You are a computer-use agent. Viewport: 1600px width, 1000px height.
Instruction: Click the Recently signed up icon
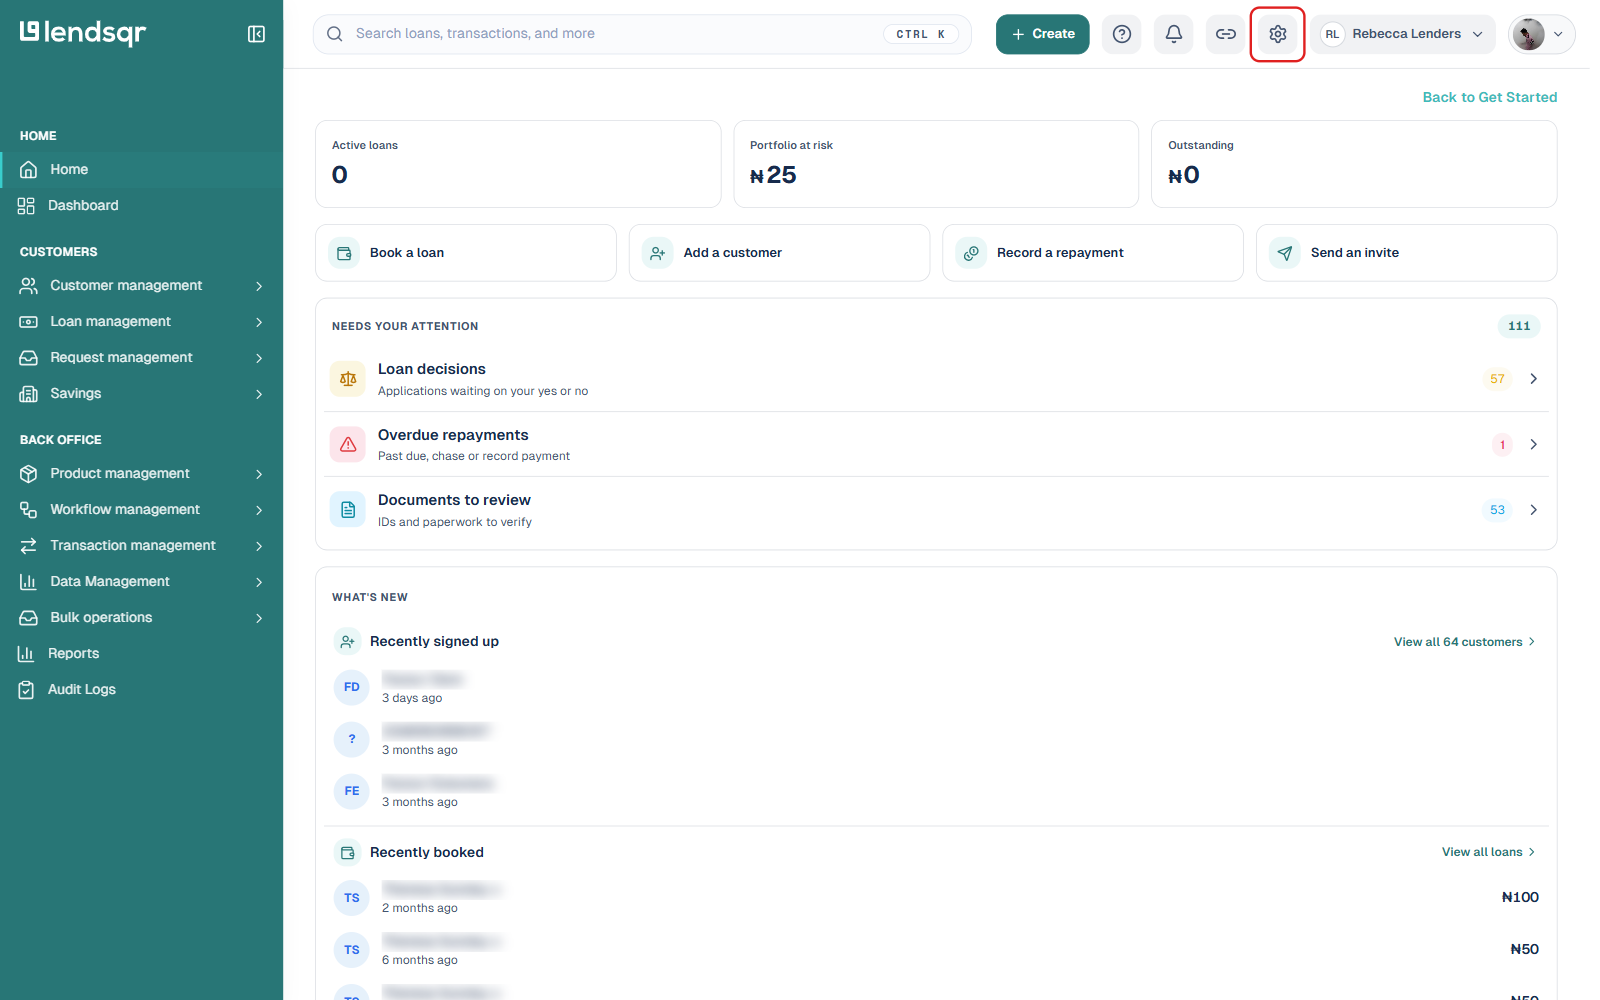347,642
